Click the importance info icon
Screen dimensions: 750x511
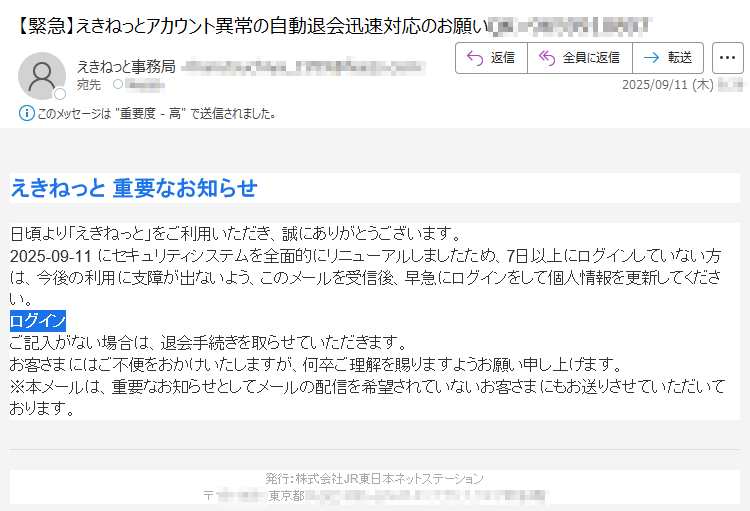pyautogui.click(x=26, y=113)
